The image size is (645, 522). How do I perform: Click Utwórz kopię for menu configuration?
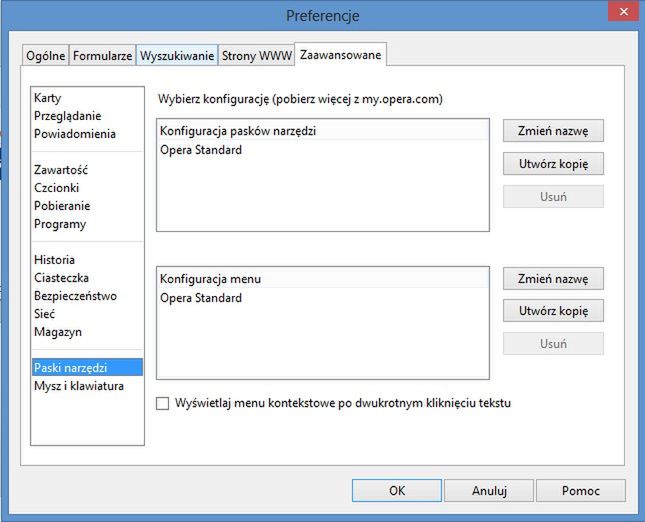pos(553,311)
